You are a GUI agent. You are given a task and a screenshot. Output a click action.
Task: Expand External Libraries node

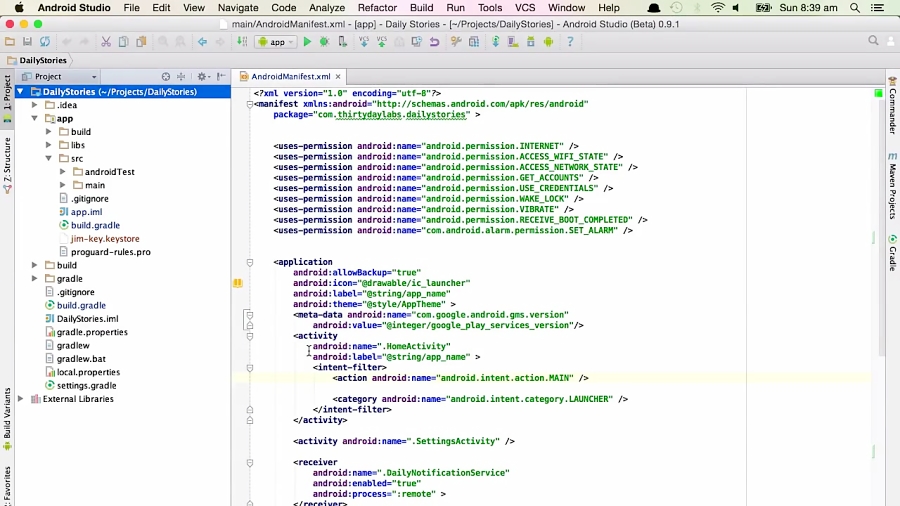pyautogui.click(x=21, y=399)
